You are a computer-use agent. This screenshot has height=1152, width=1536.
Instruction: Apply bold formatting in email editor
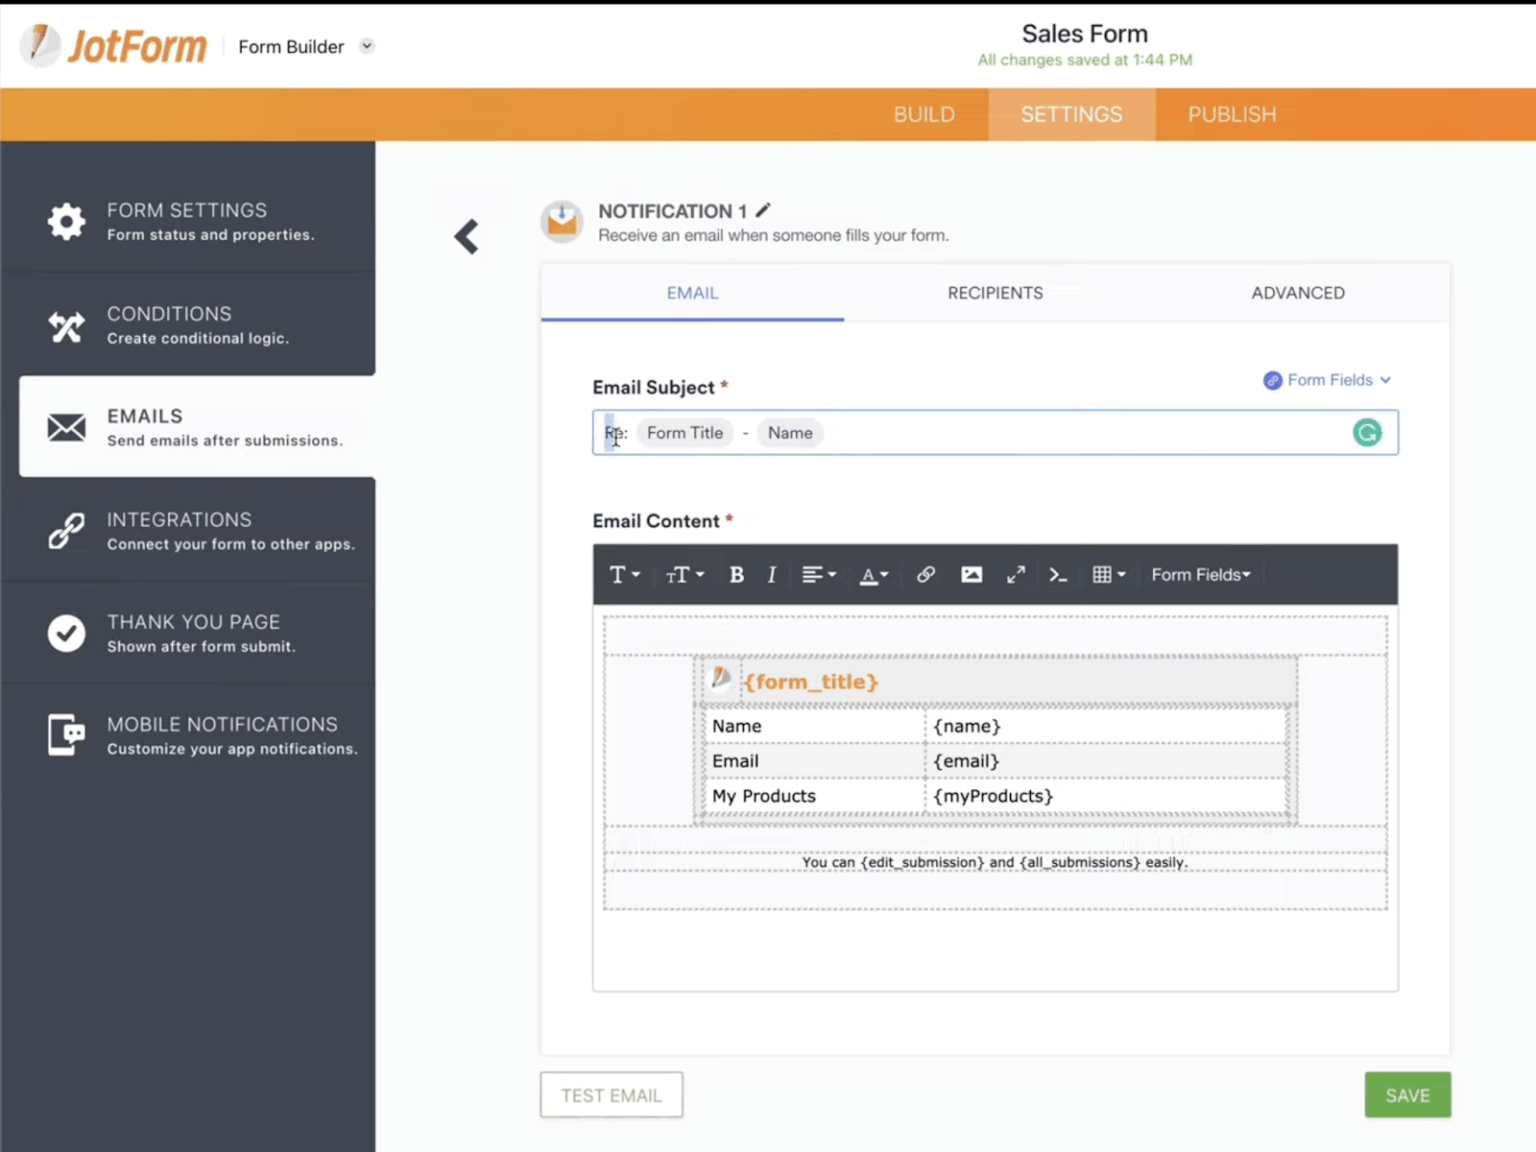click(736, 574)
